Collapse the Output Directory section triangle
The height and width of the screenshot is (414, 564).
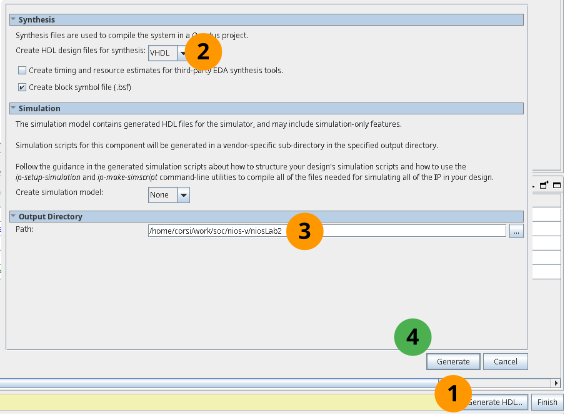[x=13, y=216]
